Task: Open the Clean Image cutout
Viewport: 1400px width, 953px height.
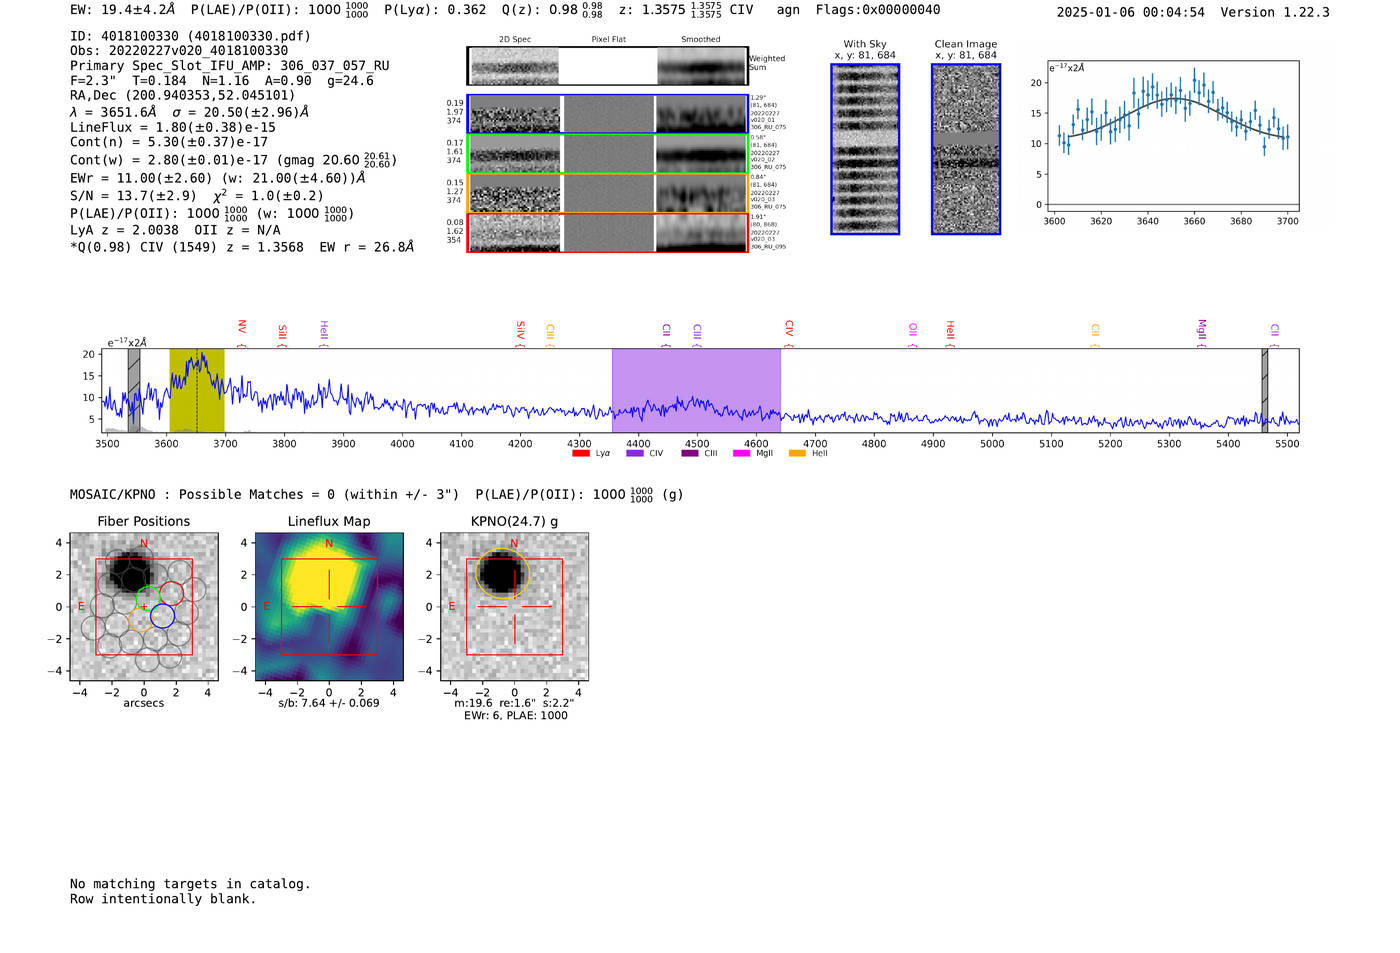Action: 966,149
